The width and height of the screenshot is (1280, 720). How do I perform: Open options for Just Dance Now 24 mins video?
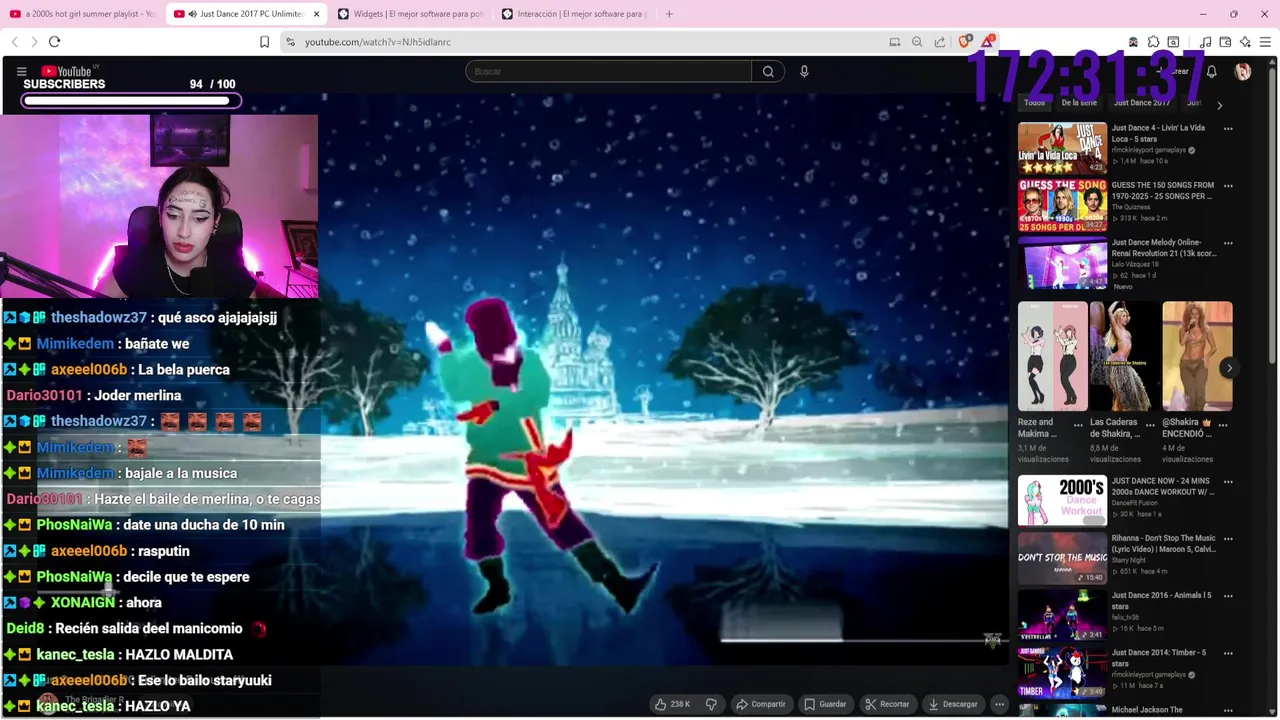[1228, 482]
